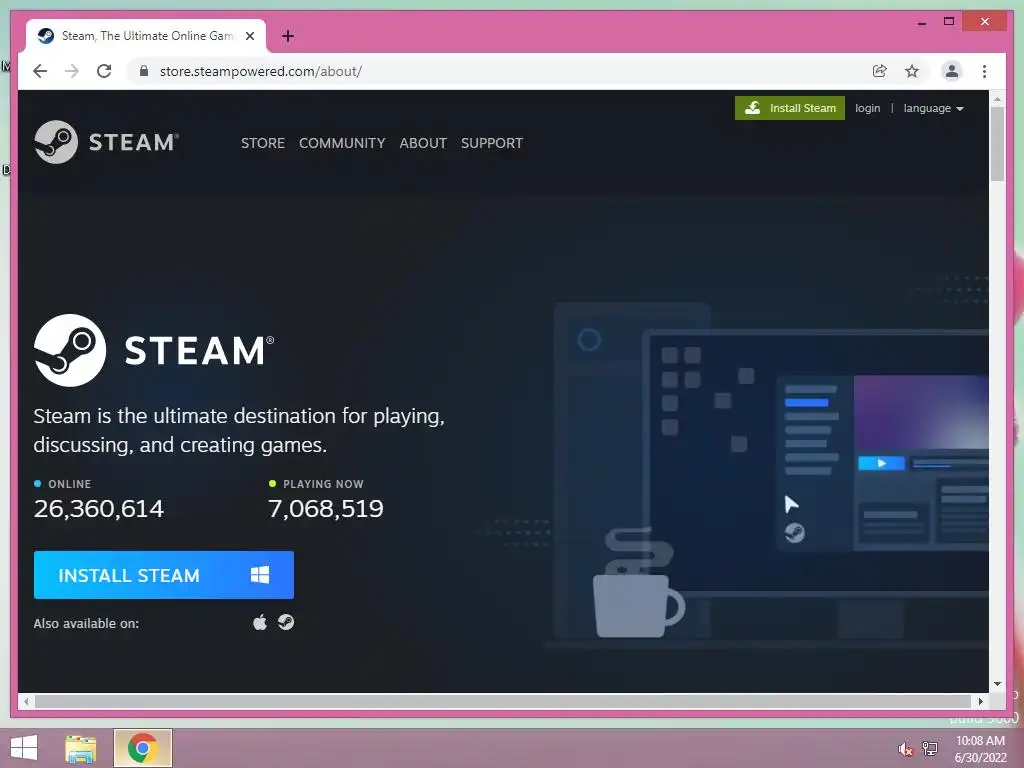Viewport: 1024px width, 768px height.
Task: Click the ONLINE label
Action: [69, 484]
